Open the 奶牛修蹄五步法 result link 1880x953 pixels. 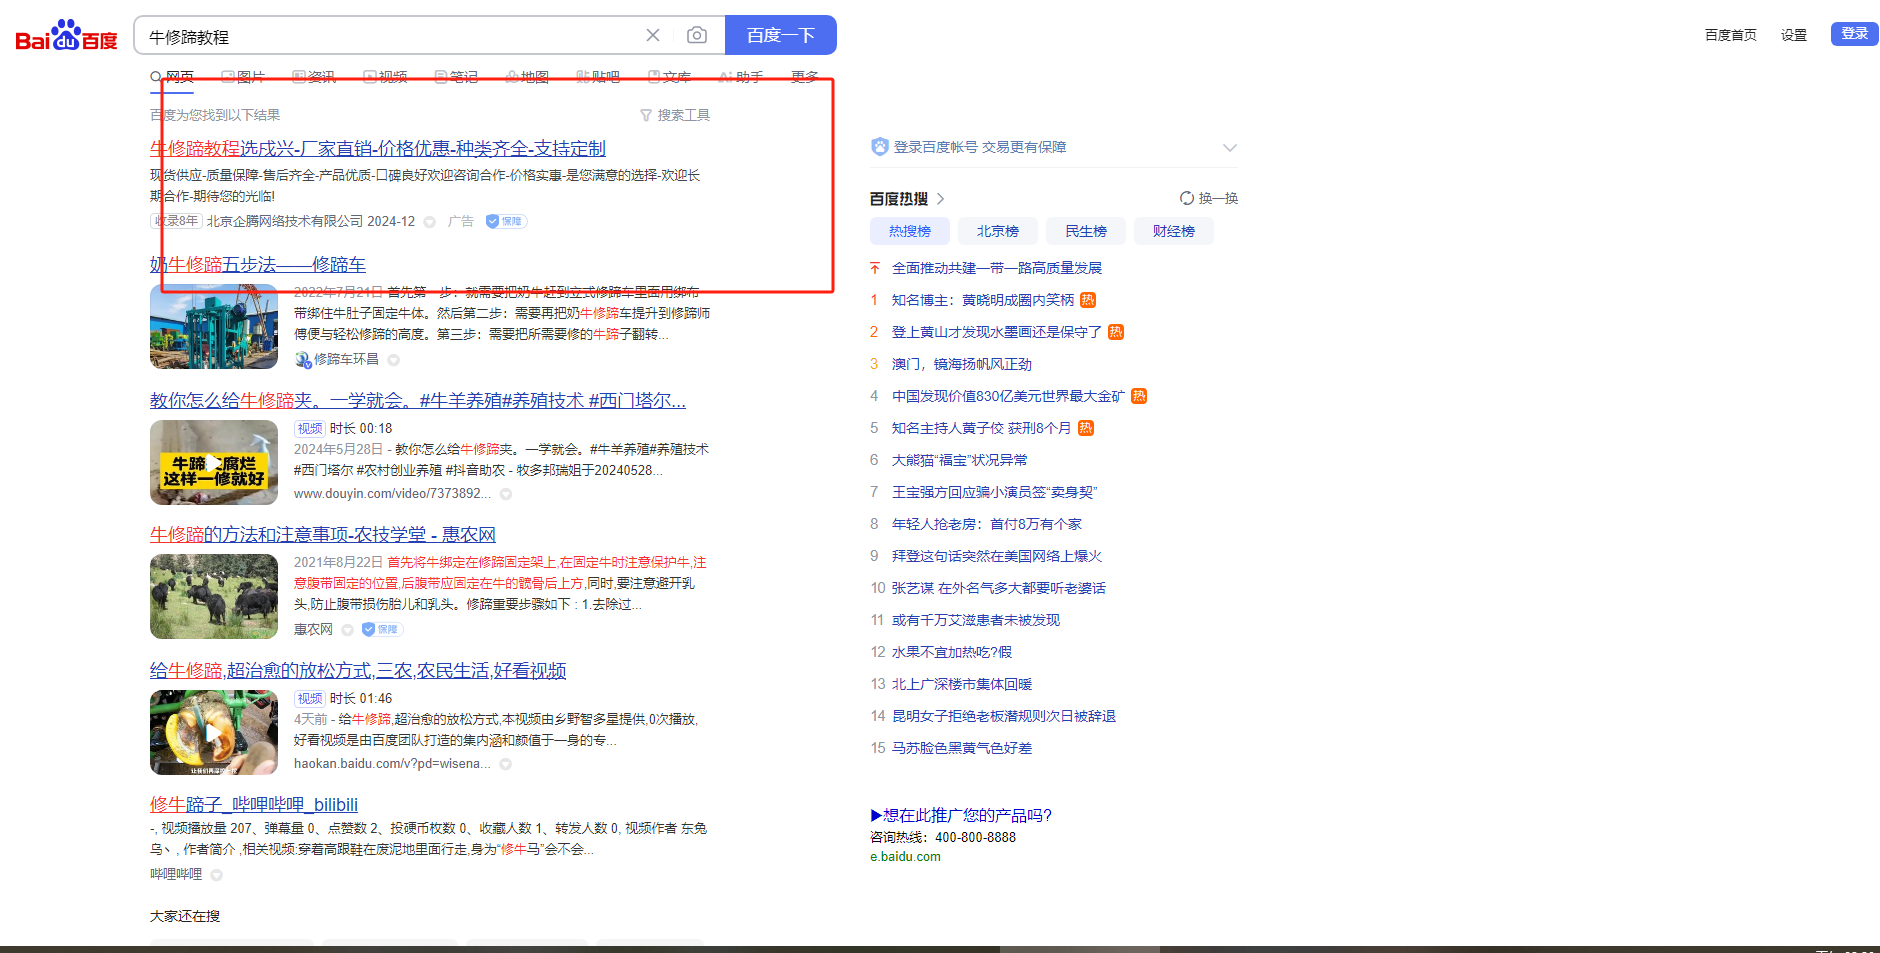258,265
